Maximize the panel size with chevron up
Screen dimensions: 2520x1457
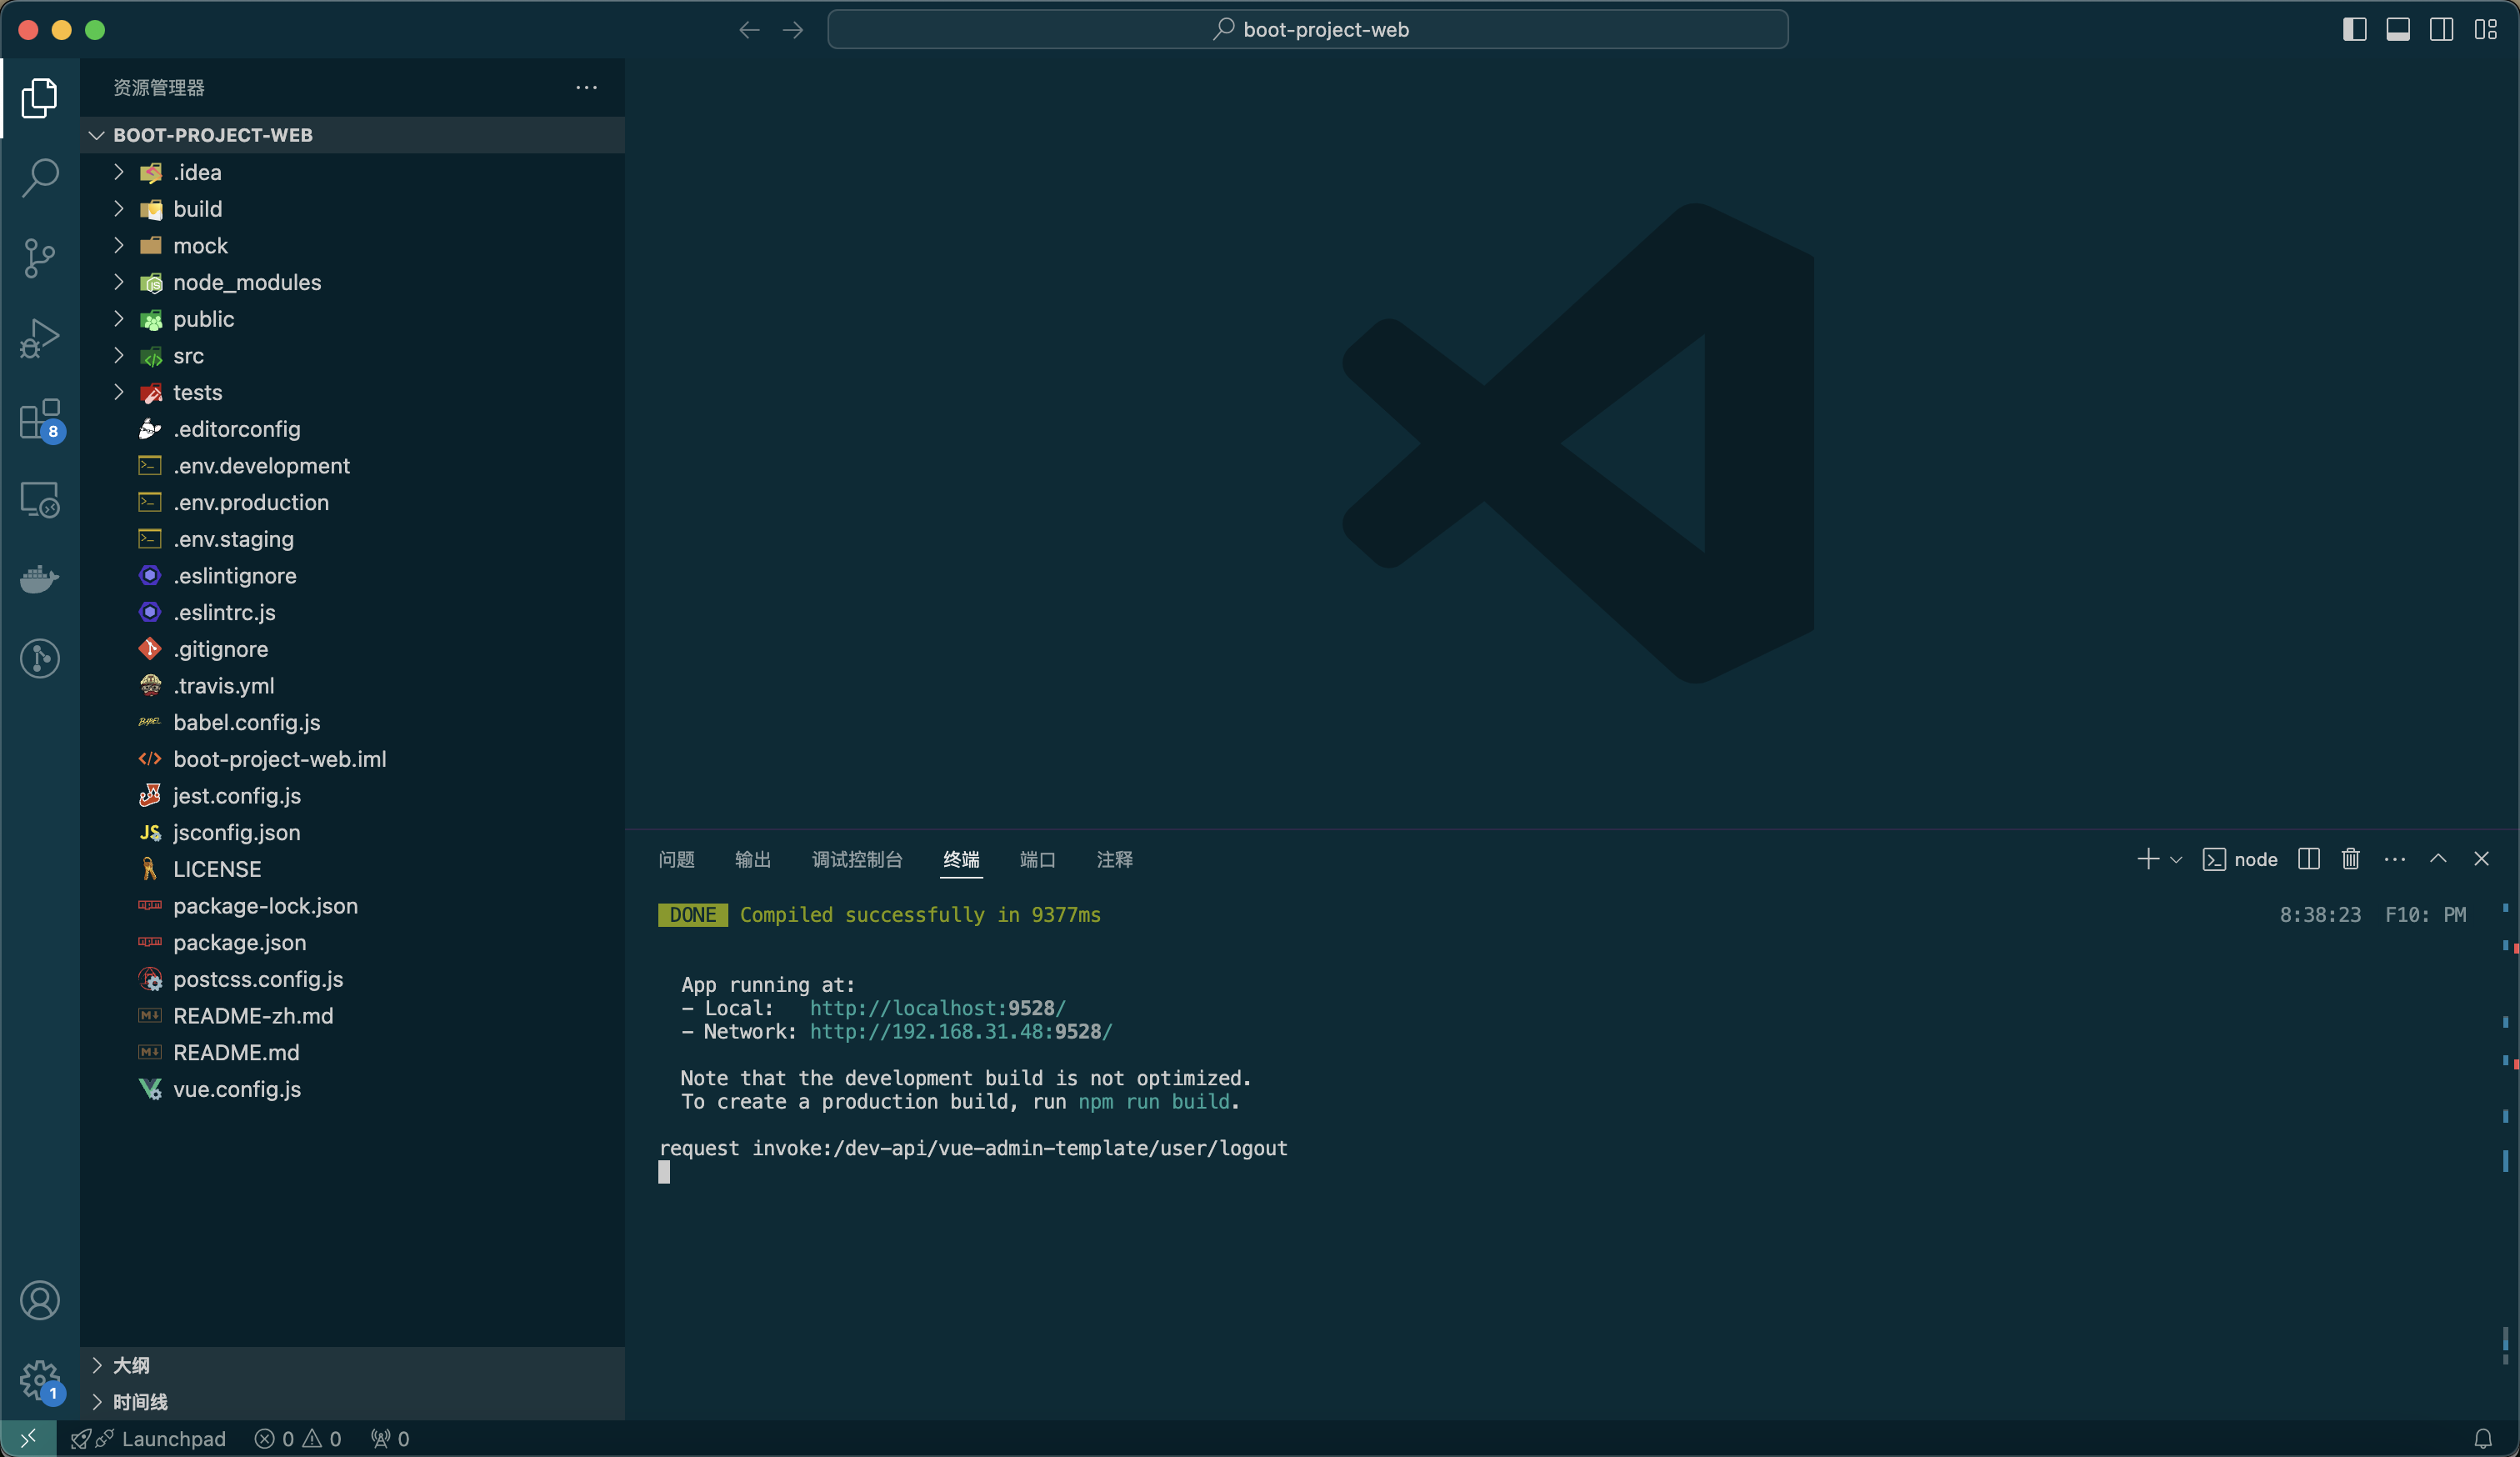(x=2438, y=859)
